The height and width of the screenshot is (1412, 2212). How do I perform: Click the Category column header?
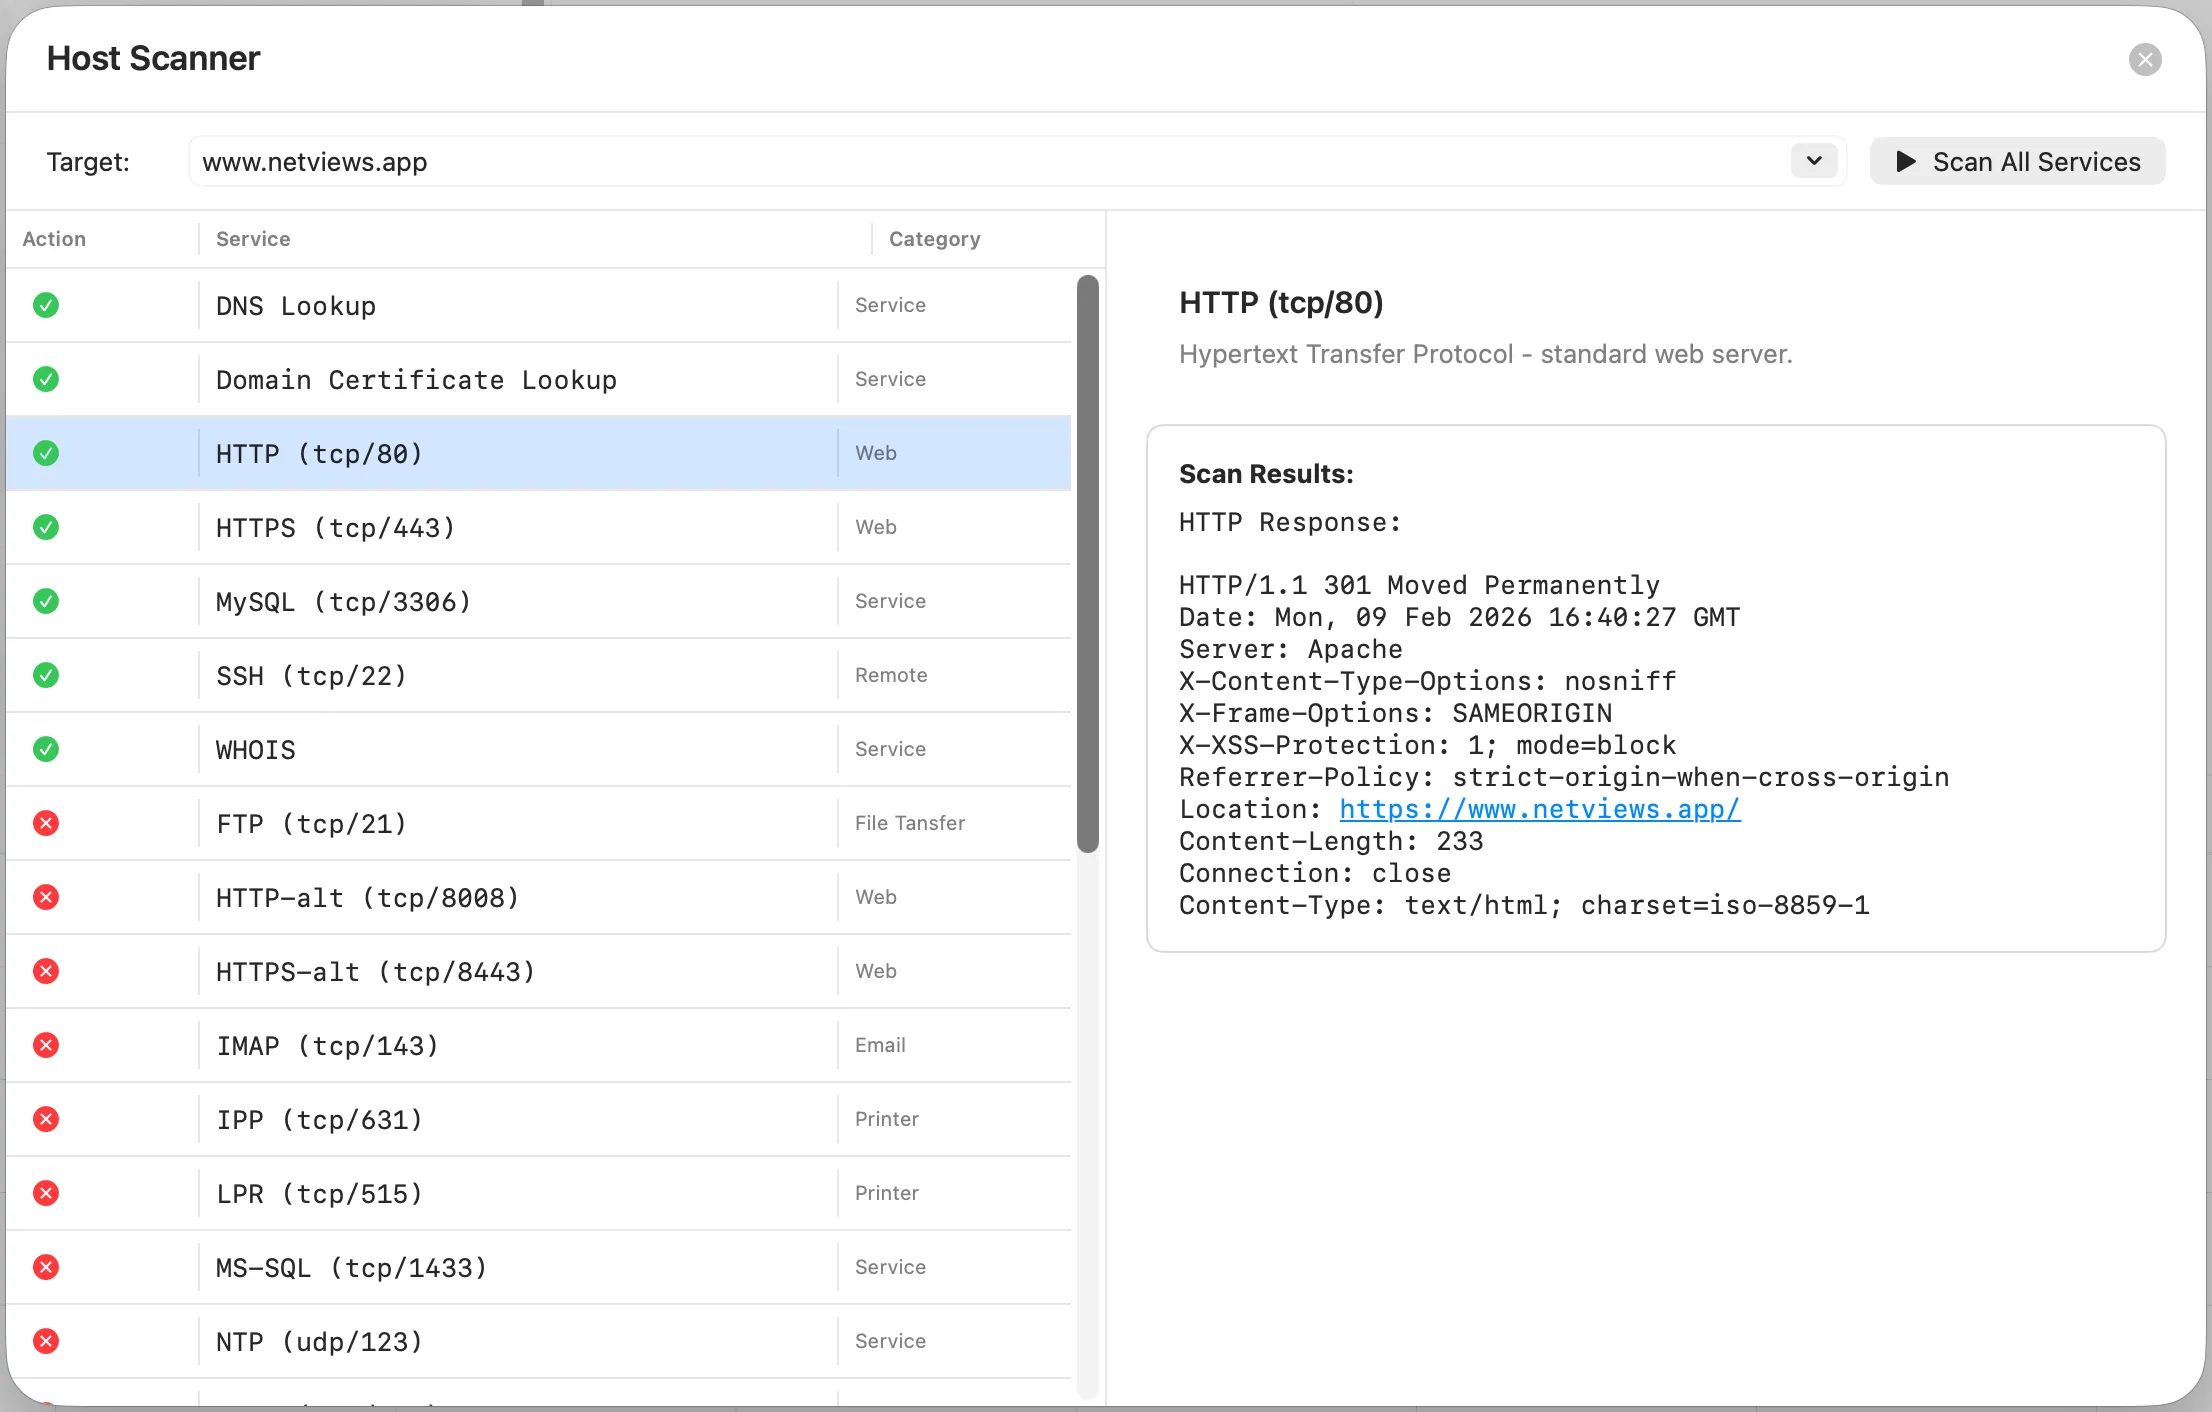(x=934, y=238)
